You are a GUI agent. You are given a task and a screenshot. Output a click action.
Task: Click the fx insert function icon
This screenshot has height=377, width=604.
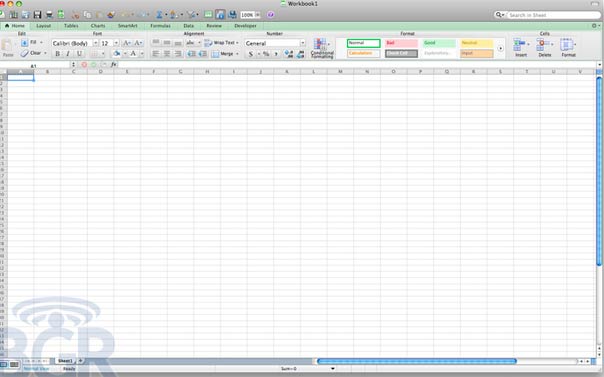pos(114,65)
